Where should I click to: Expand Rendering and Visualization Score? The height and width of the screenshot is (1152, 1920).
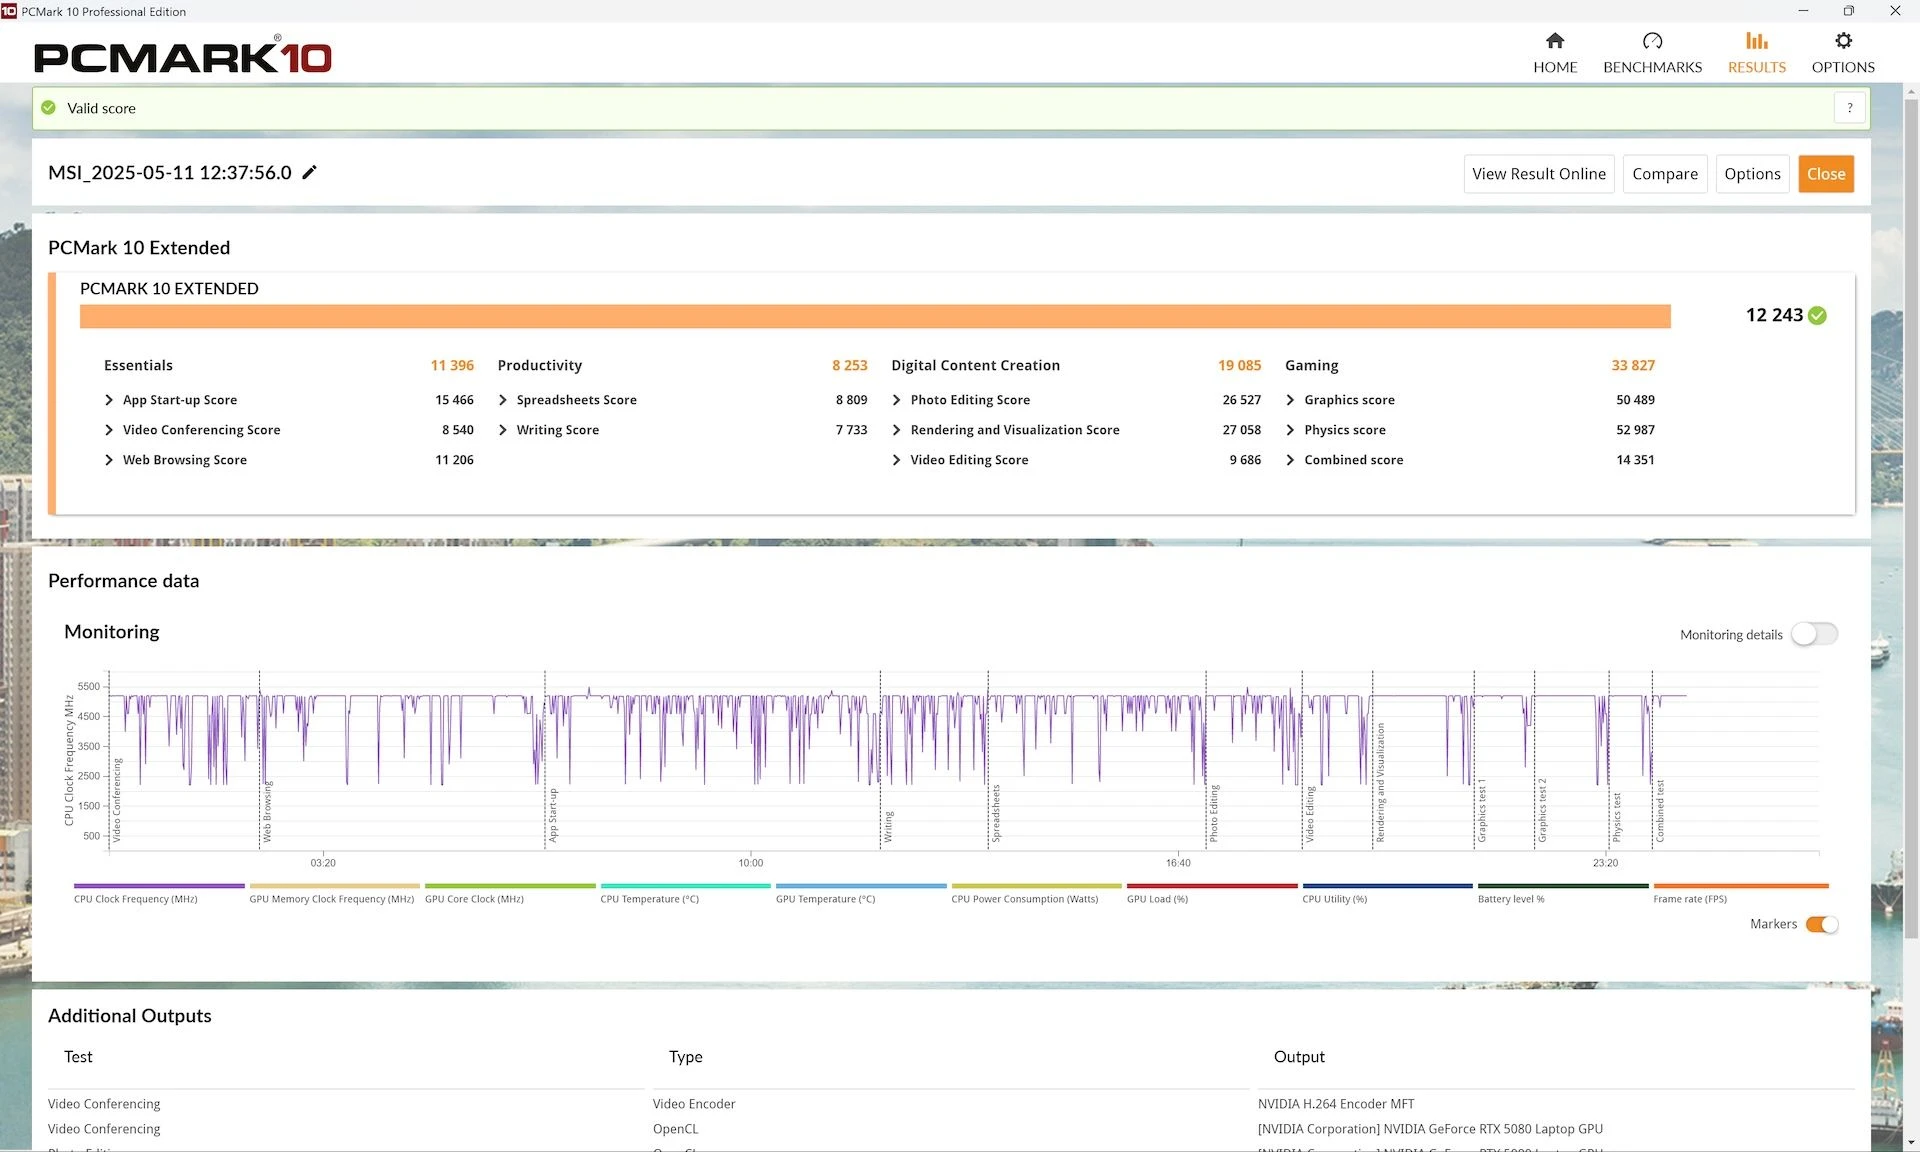click(x=897, y=430)
